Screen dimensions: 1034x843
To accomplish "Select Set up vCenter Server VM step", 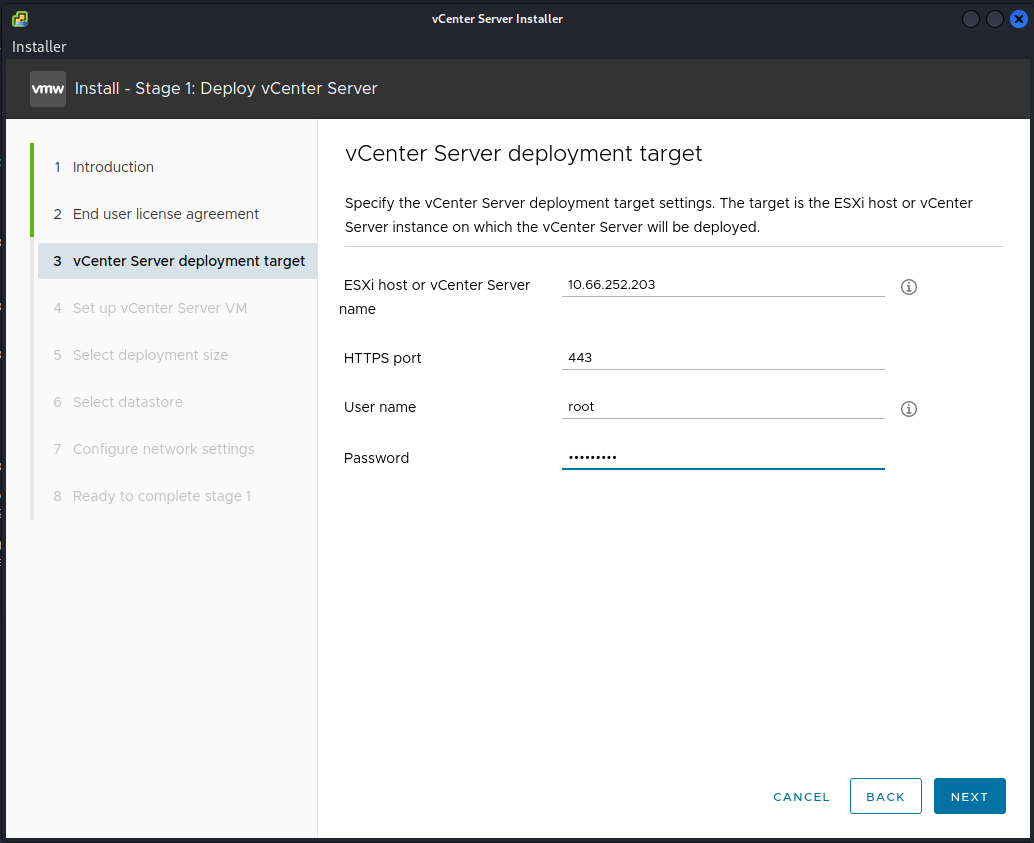I will (160, 308).
